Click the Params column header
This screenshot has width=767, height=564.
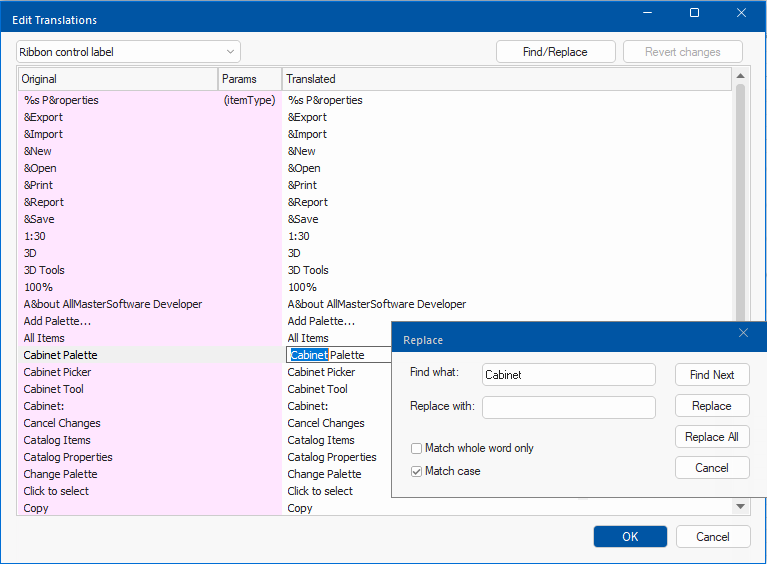[249, 79]
